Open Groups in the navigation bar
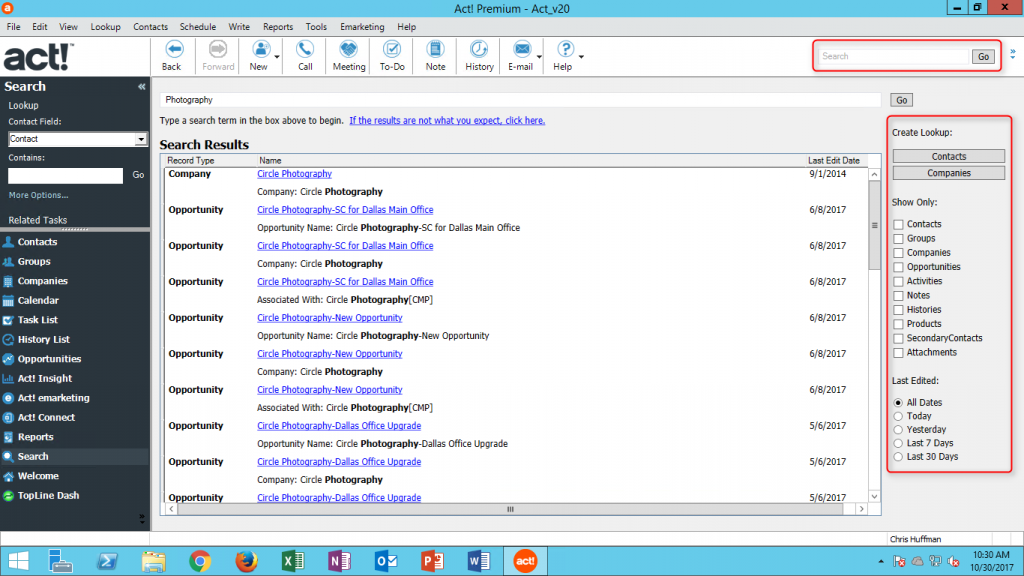The height and width of the screenshot is (576, 1024). (x=34, y=261)
